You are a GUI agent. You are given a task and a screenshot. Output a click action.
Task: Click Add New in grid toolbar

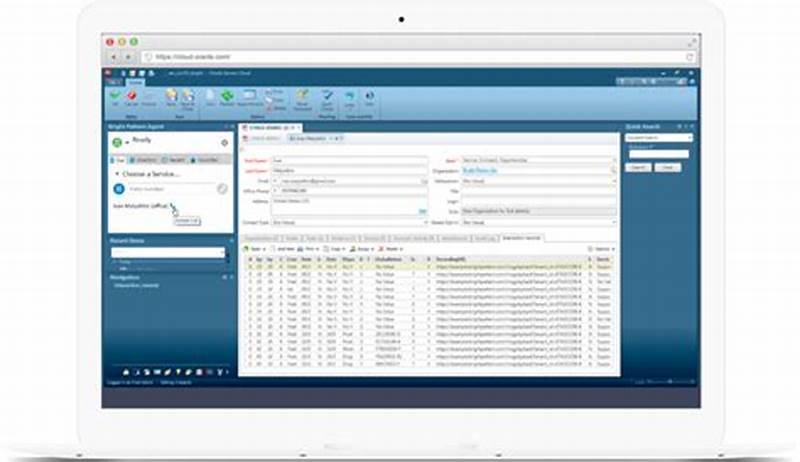282,249
